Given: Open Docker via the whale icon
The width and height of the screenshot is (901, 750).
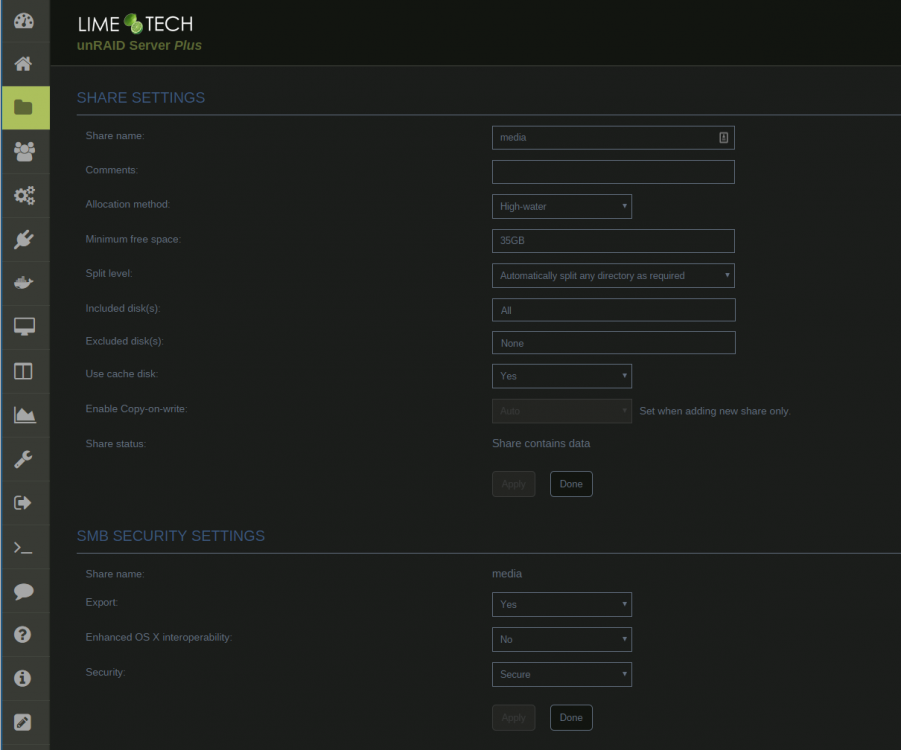Looking at the screenshot, I should tap(24, 283).
